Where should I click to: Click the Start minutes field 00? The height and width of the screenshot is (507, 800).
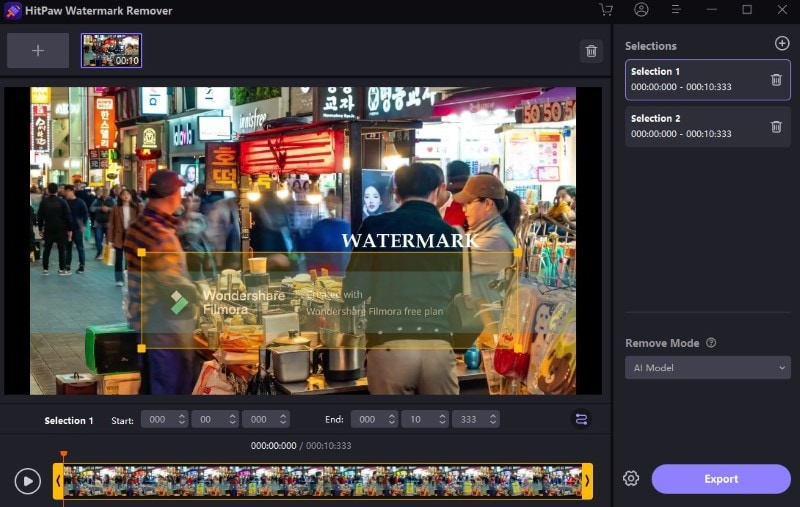coord(206,419)
